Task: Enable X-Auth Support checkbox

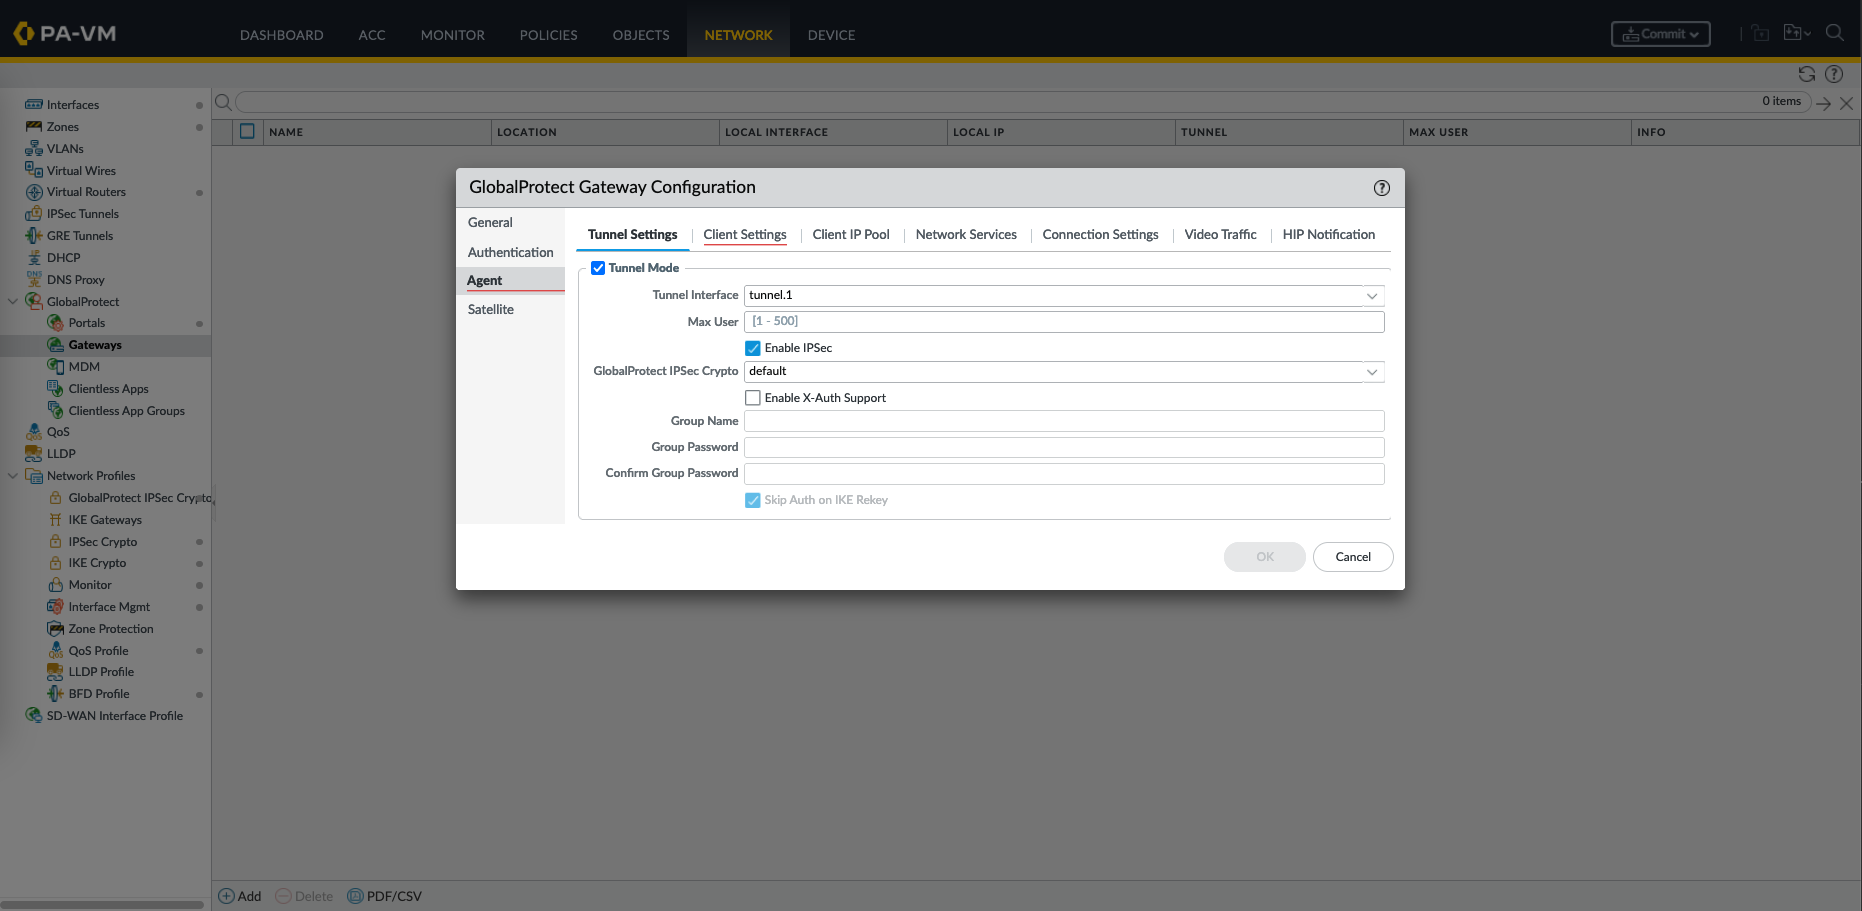Action: click(x=753, y=398)
